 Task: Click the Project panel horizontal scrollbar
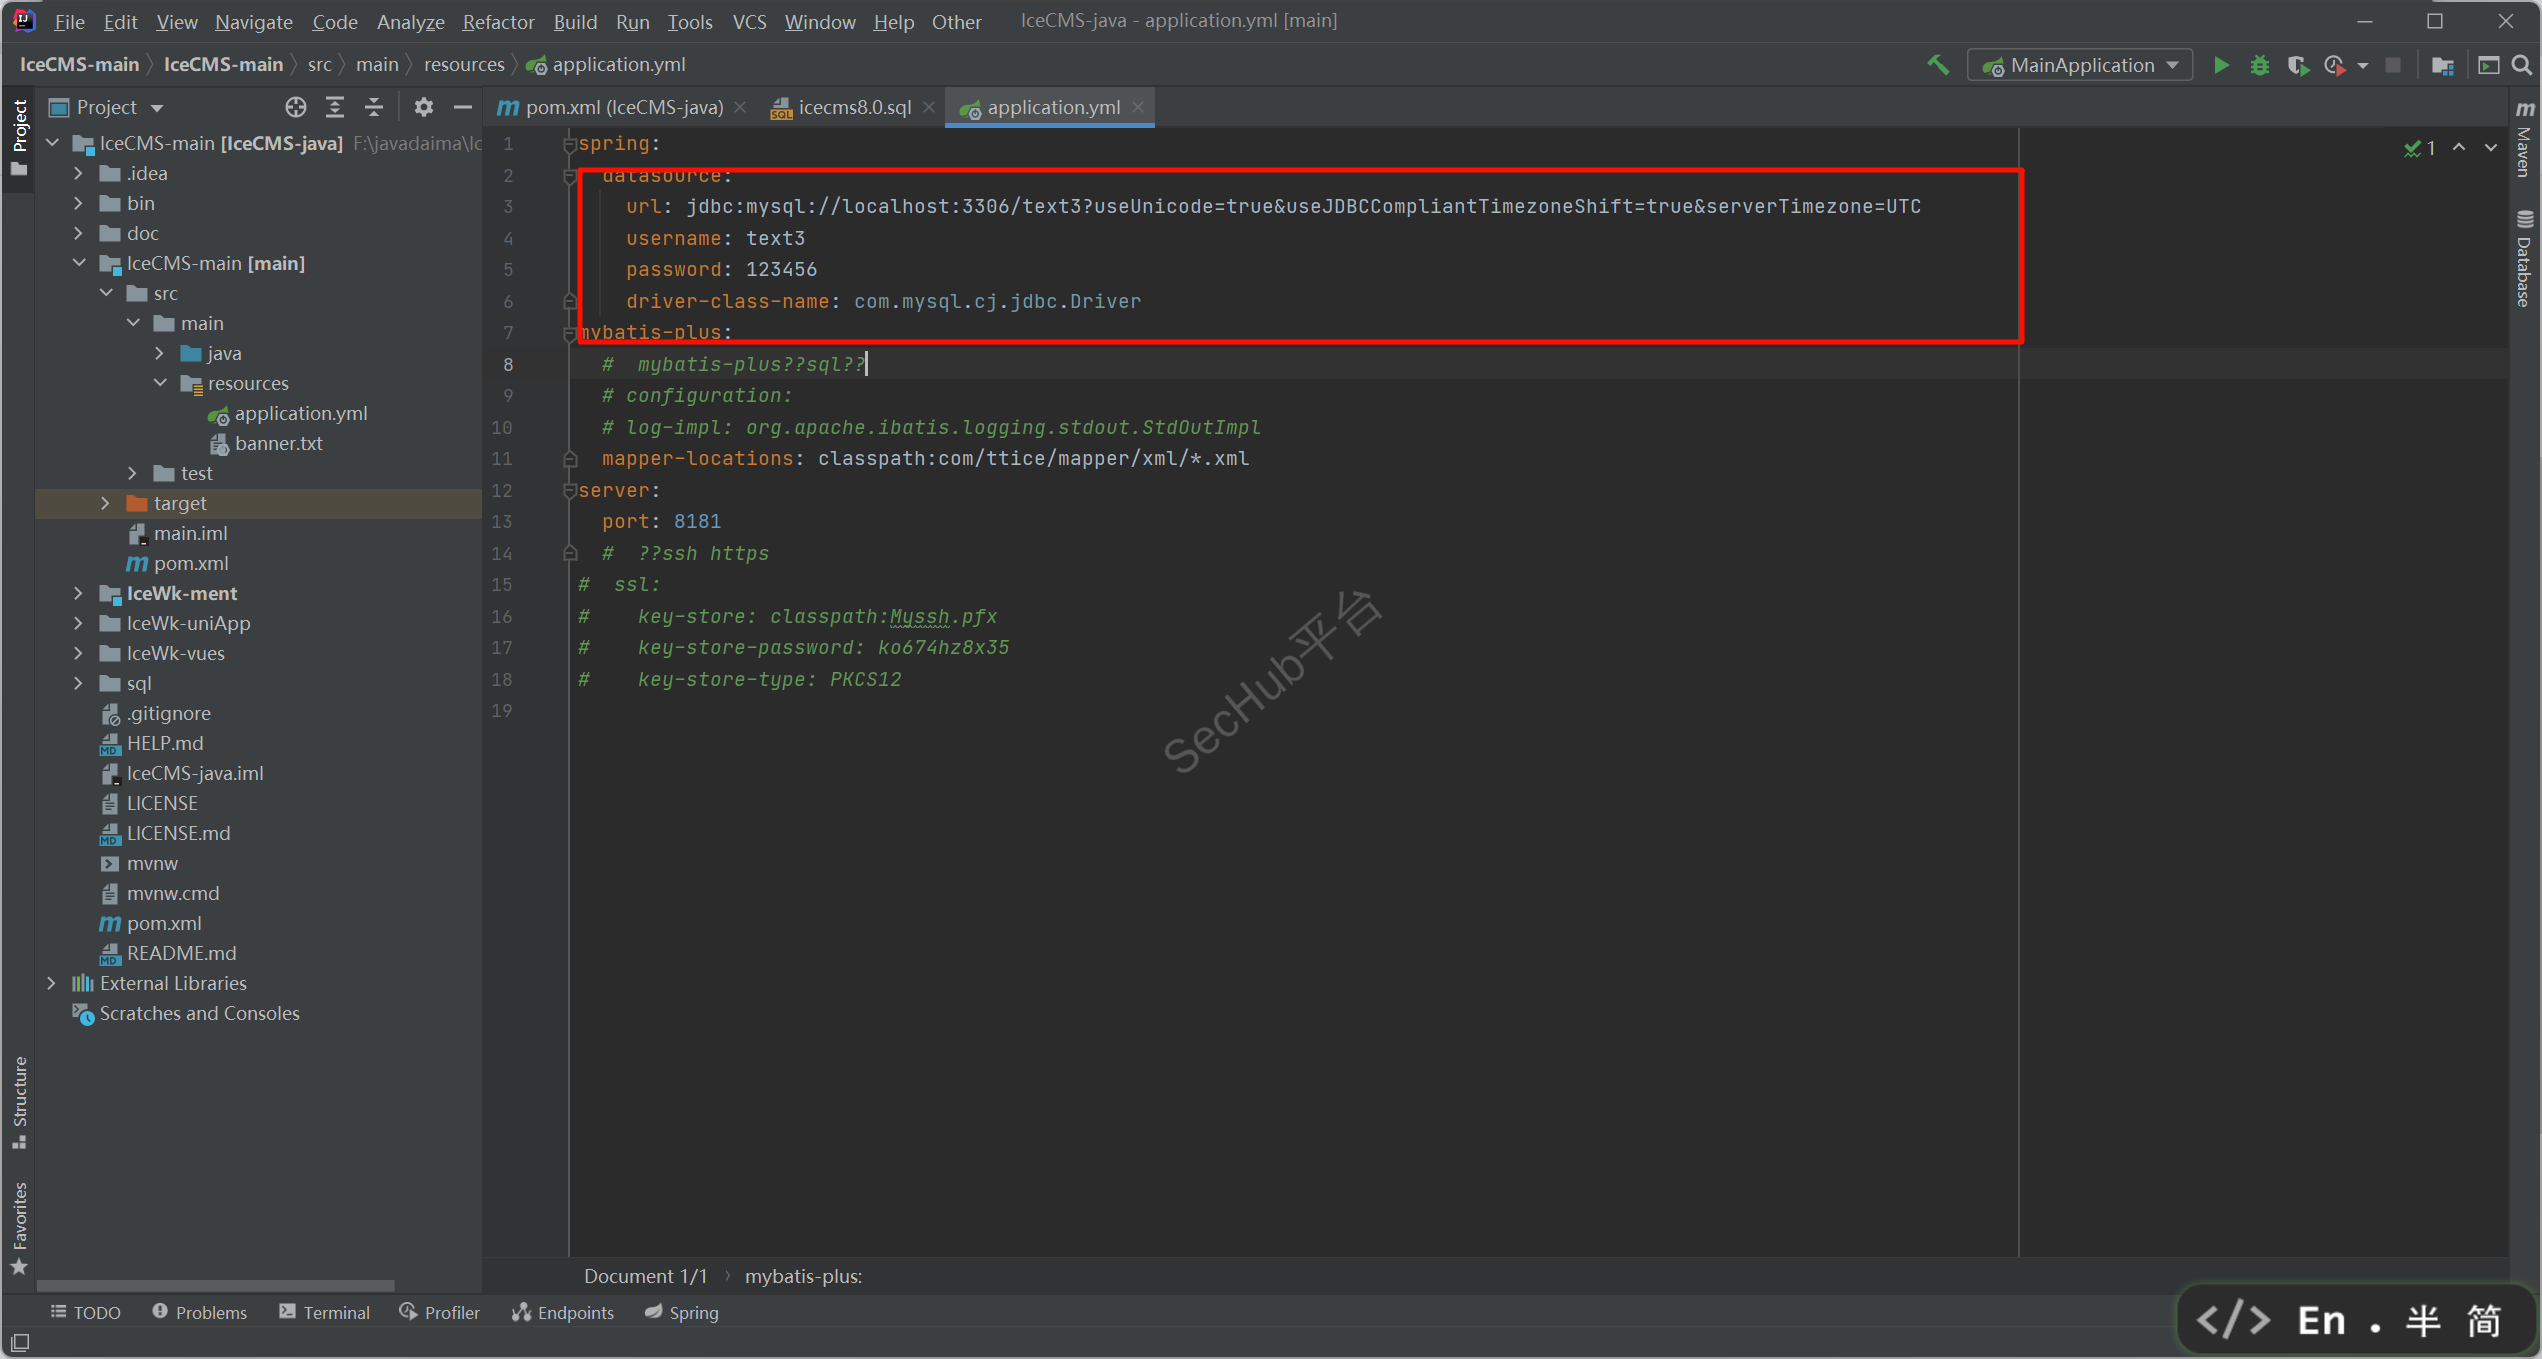click(x=215, y=1285)
